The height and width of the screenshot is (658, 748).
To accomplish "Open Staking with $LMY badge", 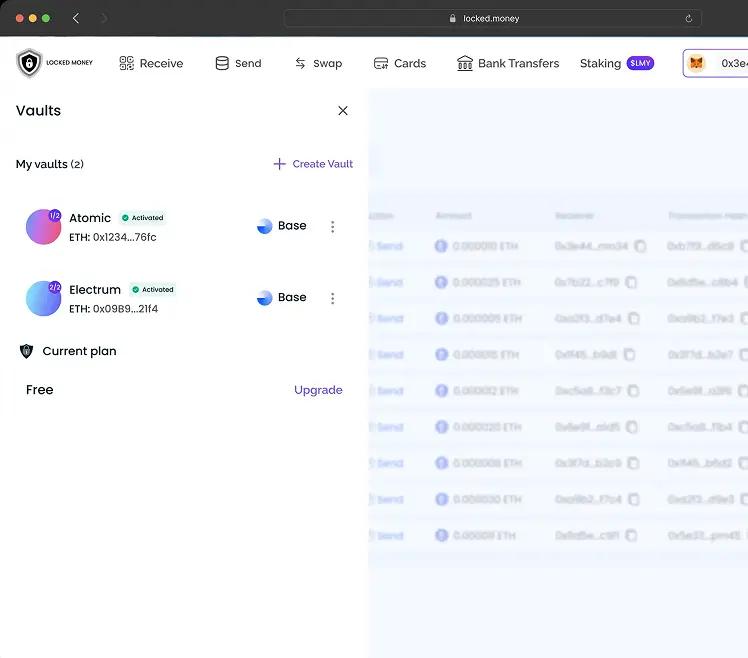I will tap(616, 63).
